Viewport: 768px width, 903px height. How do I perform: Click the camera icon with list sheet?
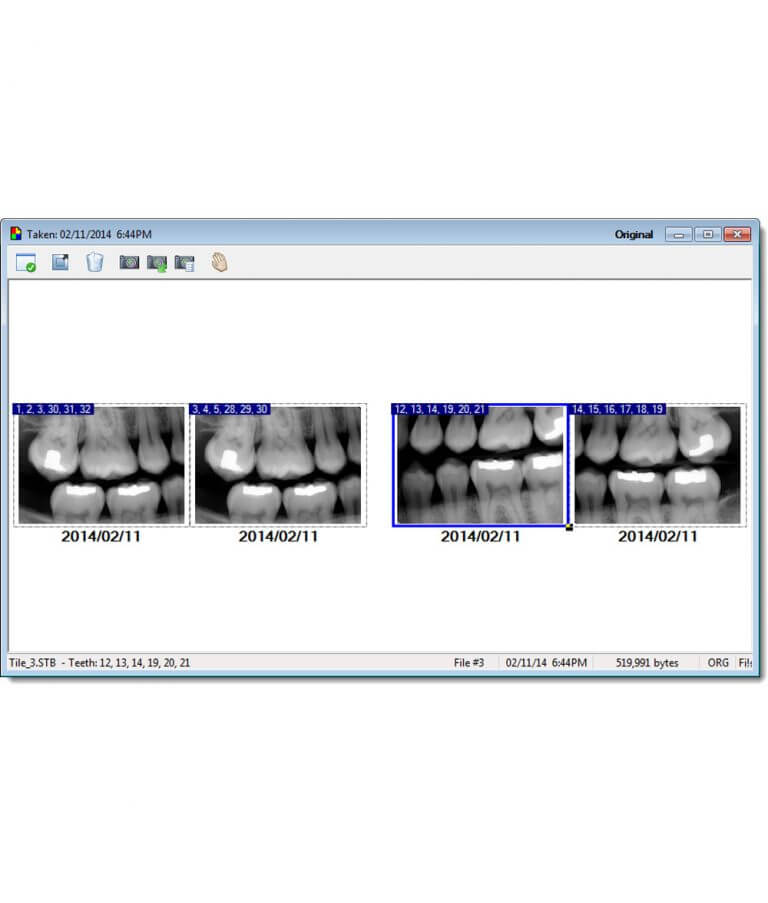click(x=185, y=263)
